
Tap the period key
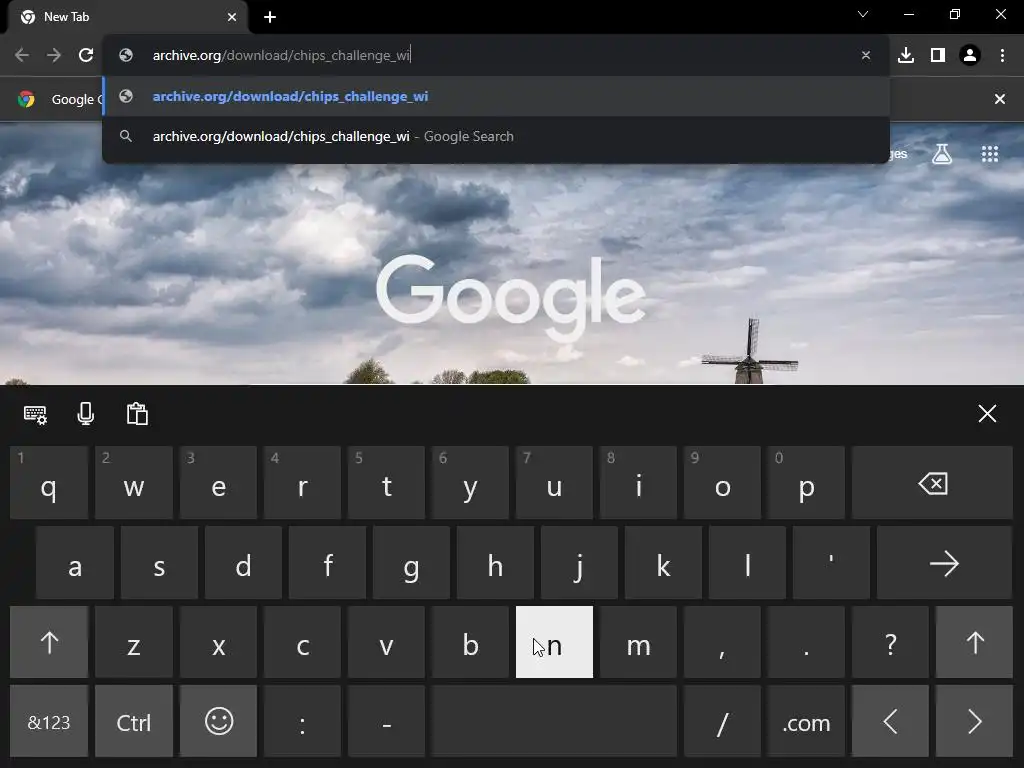[x=806, y=643]
